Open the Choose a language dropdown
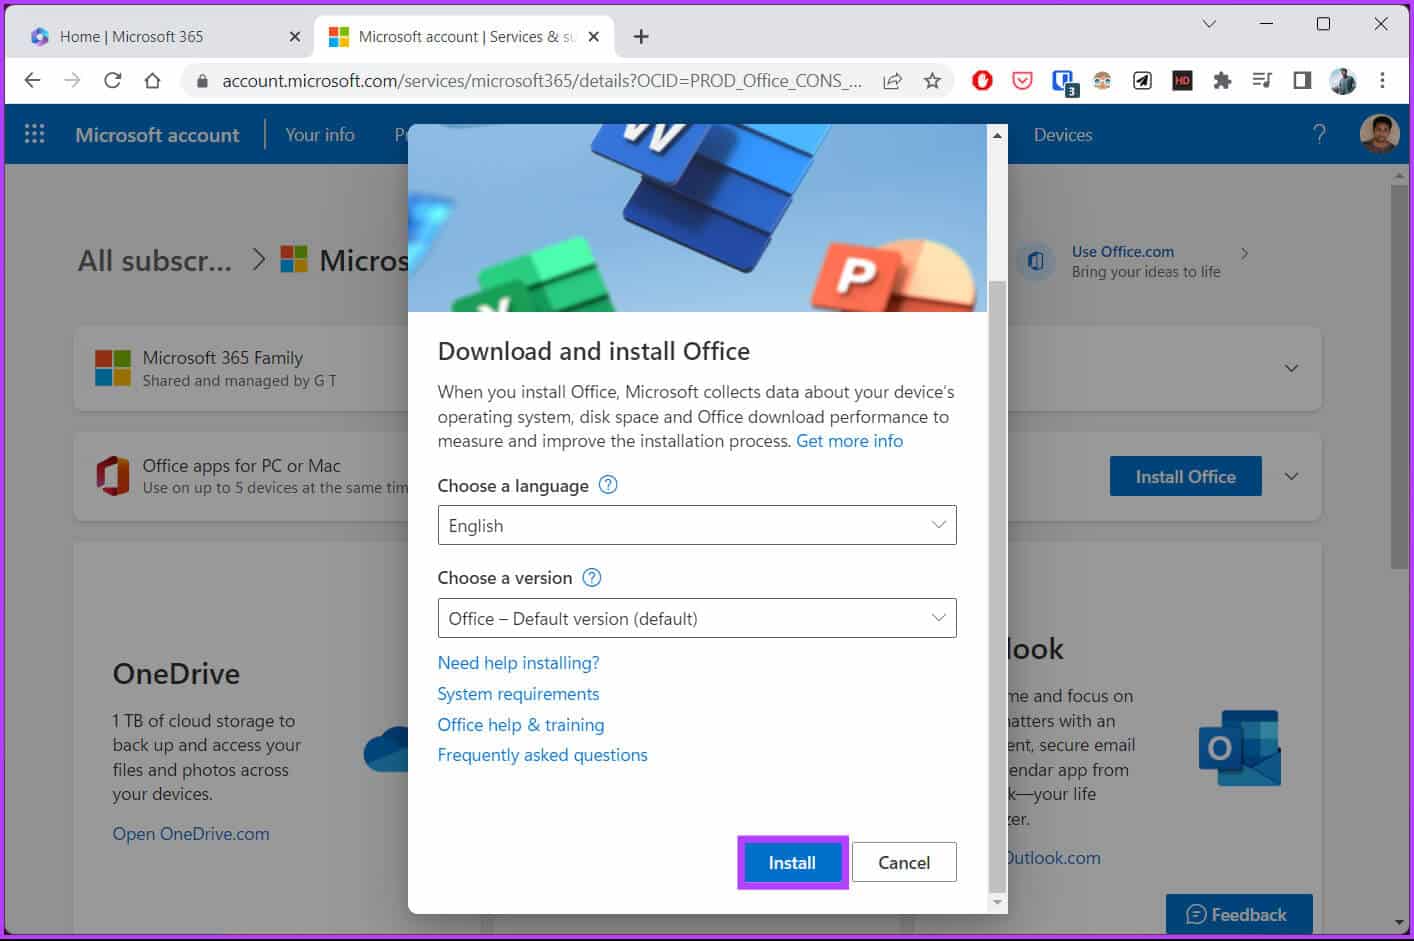Screen dimensions: 1414x941 click(697, 525)
